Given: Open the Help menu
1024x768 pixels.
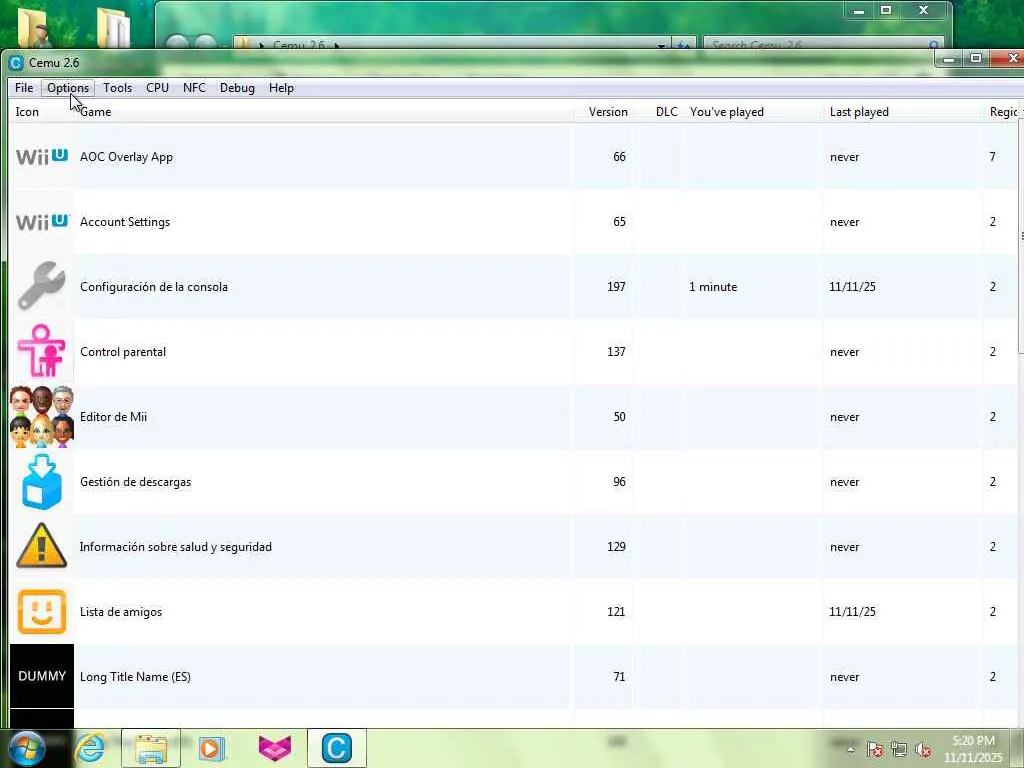Looking at the screenshot, I should click(x=281, y=88).
